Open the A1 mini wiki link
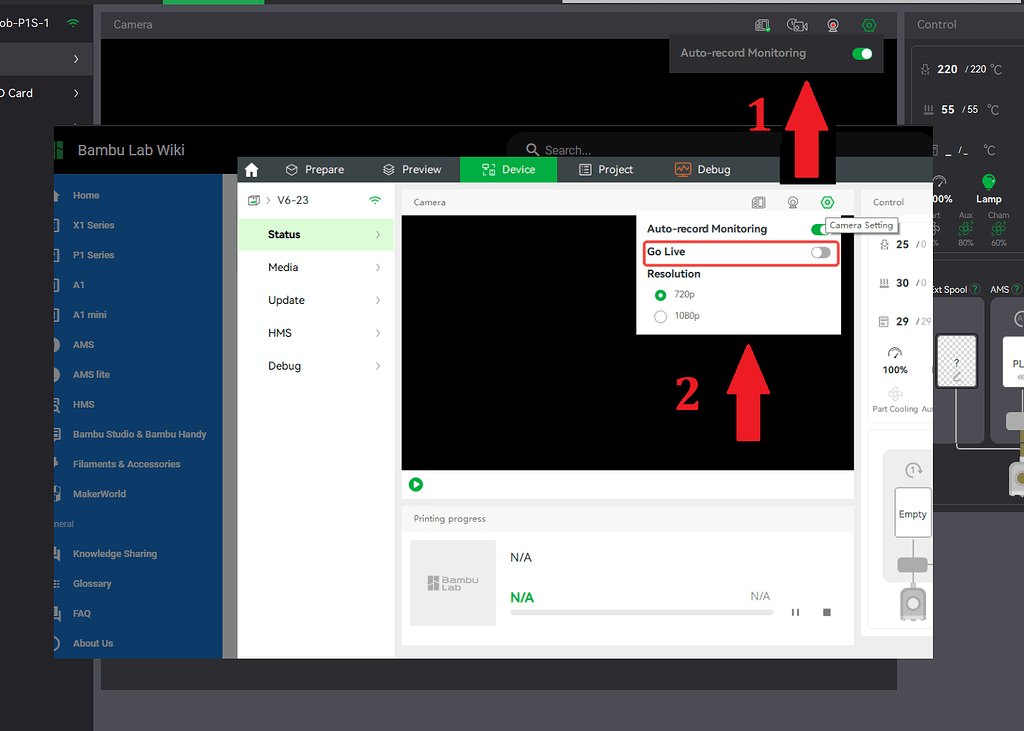Screen dimensions: 1024x731 pos(89,315)
